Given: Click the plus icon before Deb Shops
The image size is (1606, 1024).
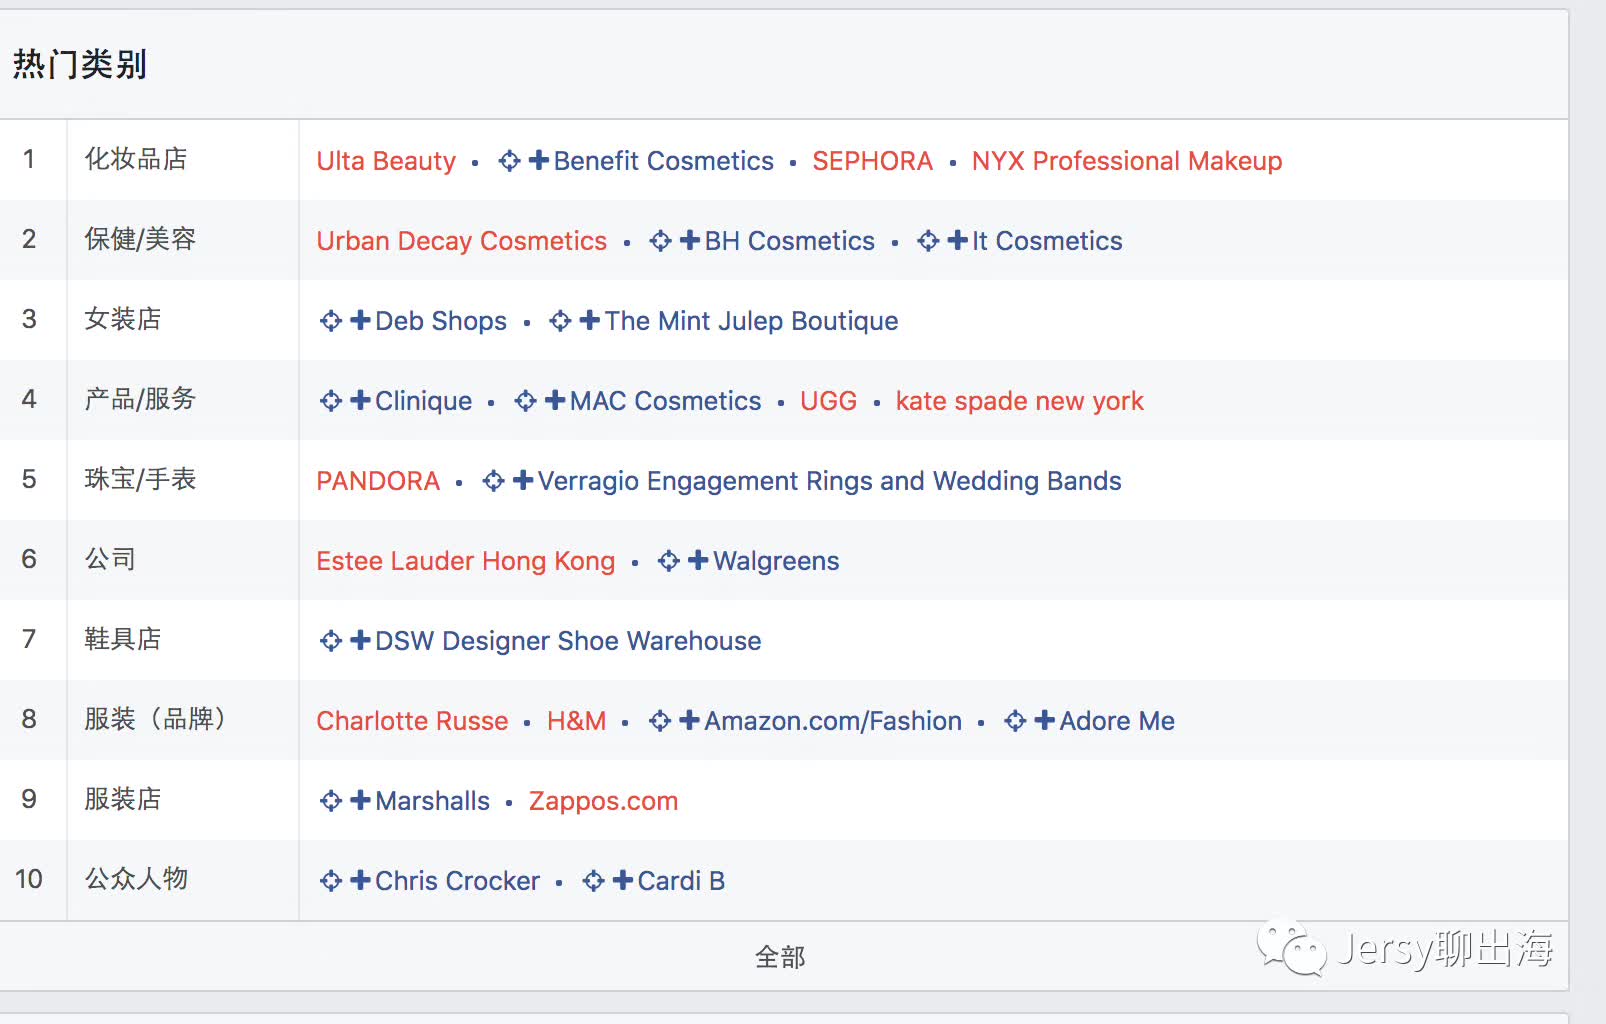Looking at the screenshot, I should tap(361, 320).
